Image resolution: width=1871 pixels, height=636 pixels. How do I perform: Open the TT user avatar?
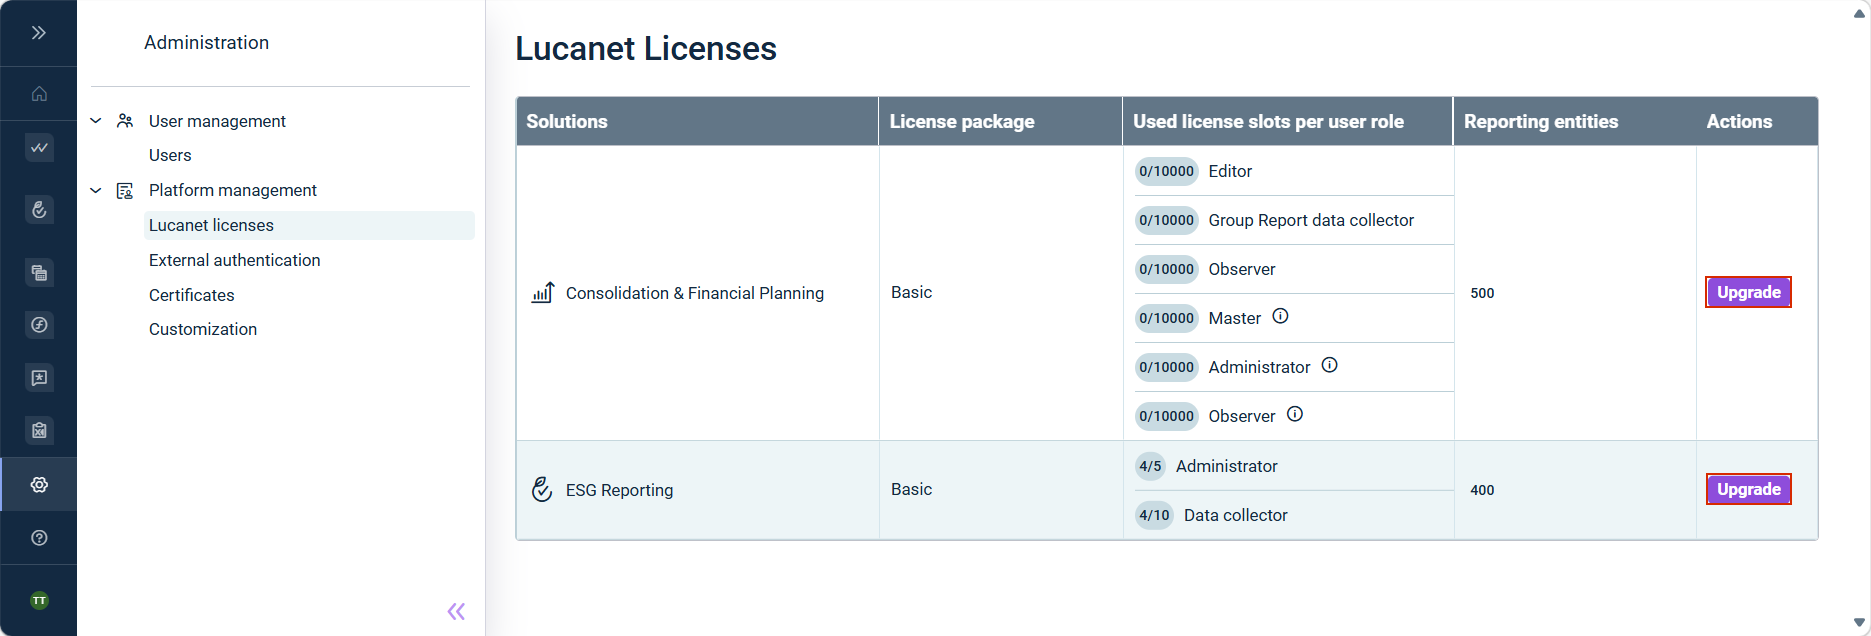tap(39, 601)
